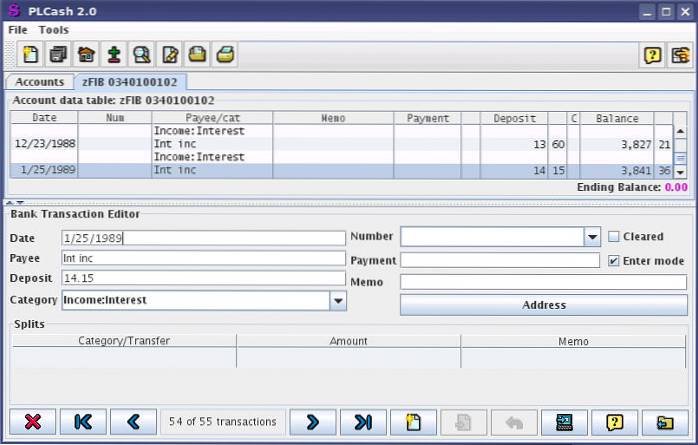Viewport: 698px width, 445px height.
Task: Jump to first transaction
Action: coord(83,421)
